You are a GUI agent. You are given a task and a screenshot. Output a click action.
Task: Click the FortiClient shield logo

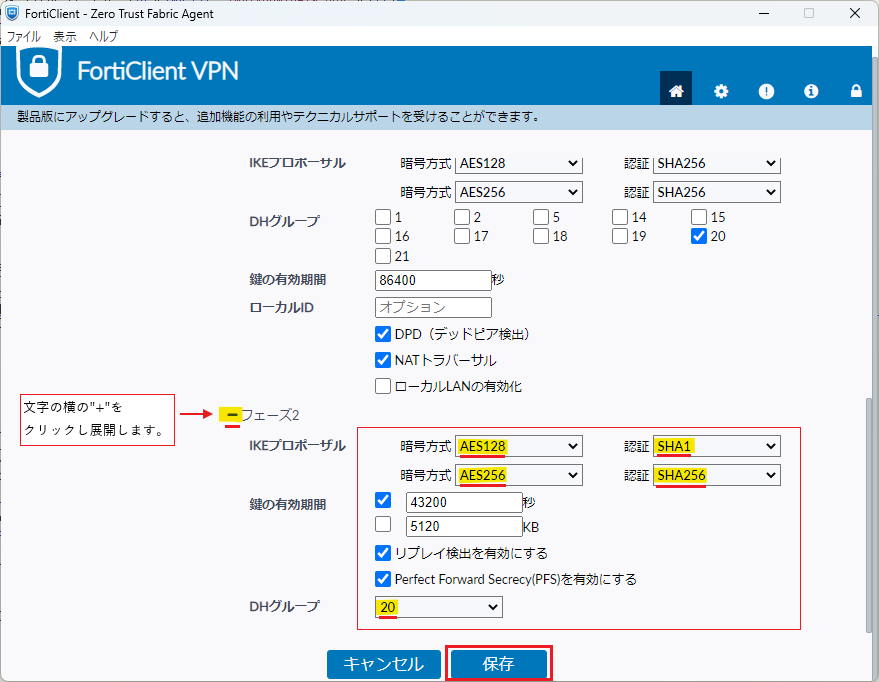[x=39, y=71]
